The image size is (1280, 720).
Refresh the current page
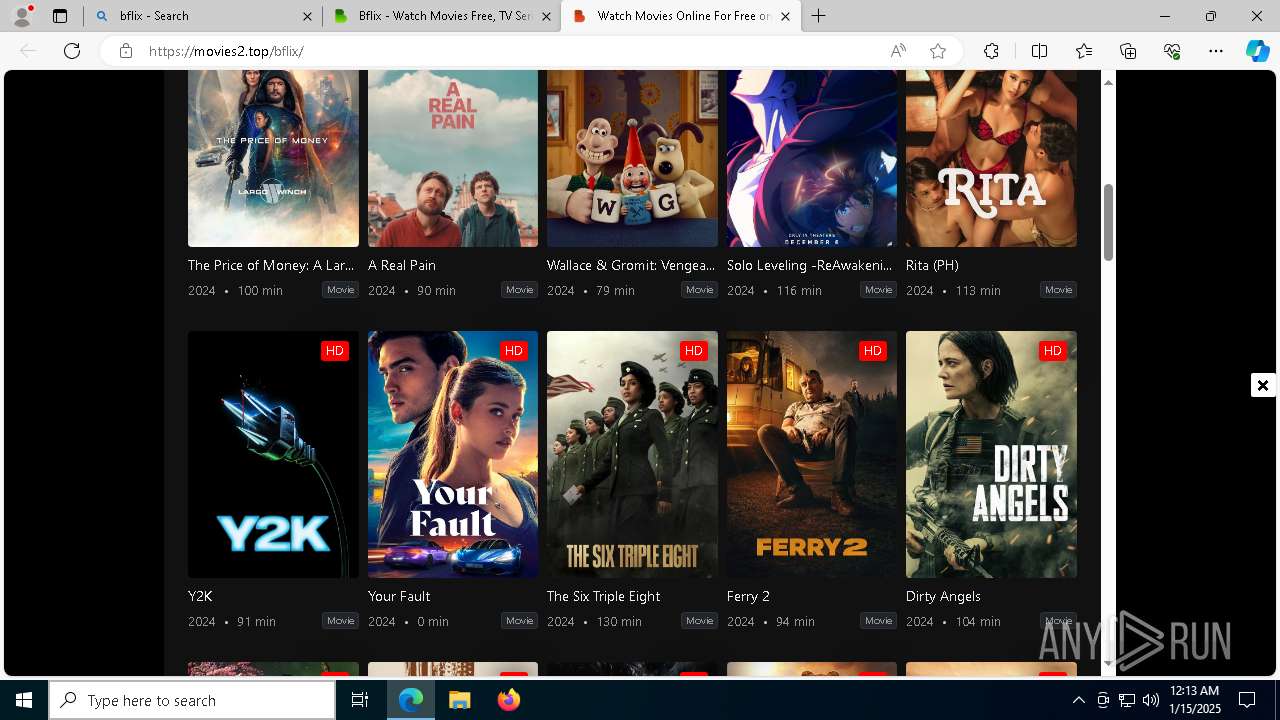click(x=72, y=51)
